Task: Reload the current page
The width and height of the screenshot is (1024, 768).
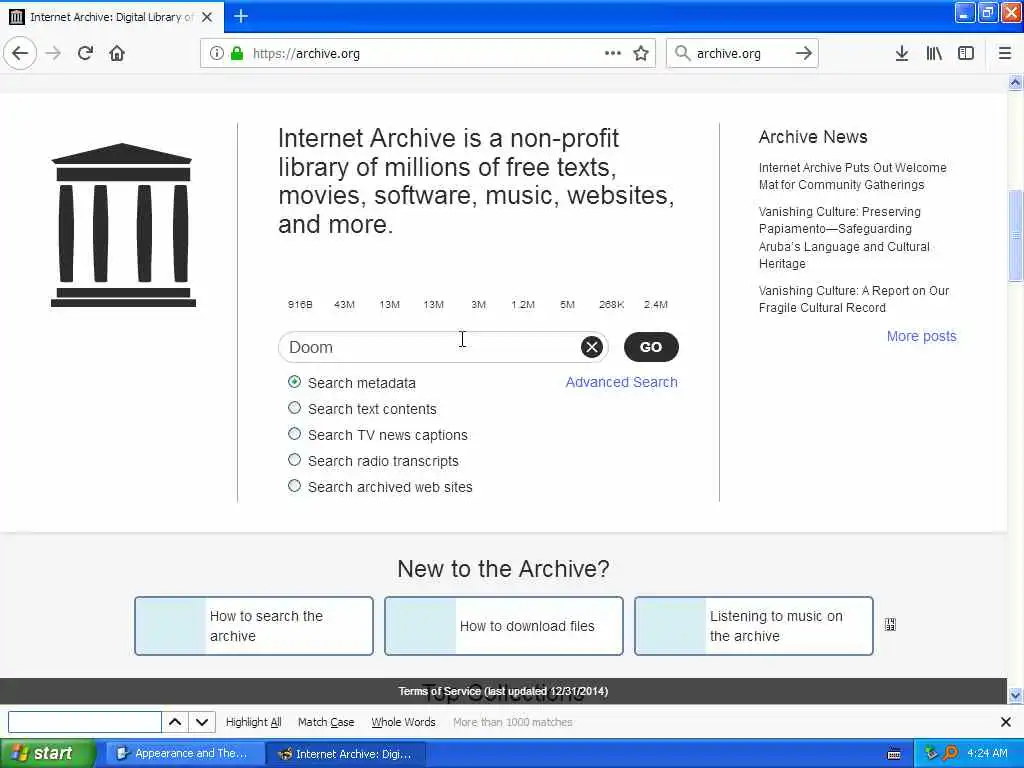Action: click(85, 54)
